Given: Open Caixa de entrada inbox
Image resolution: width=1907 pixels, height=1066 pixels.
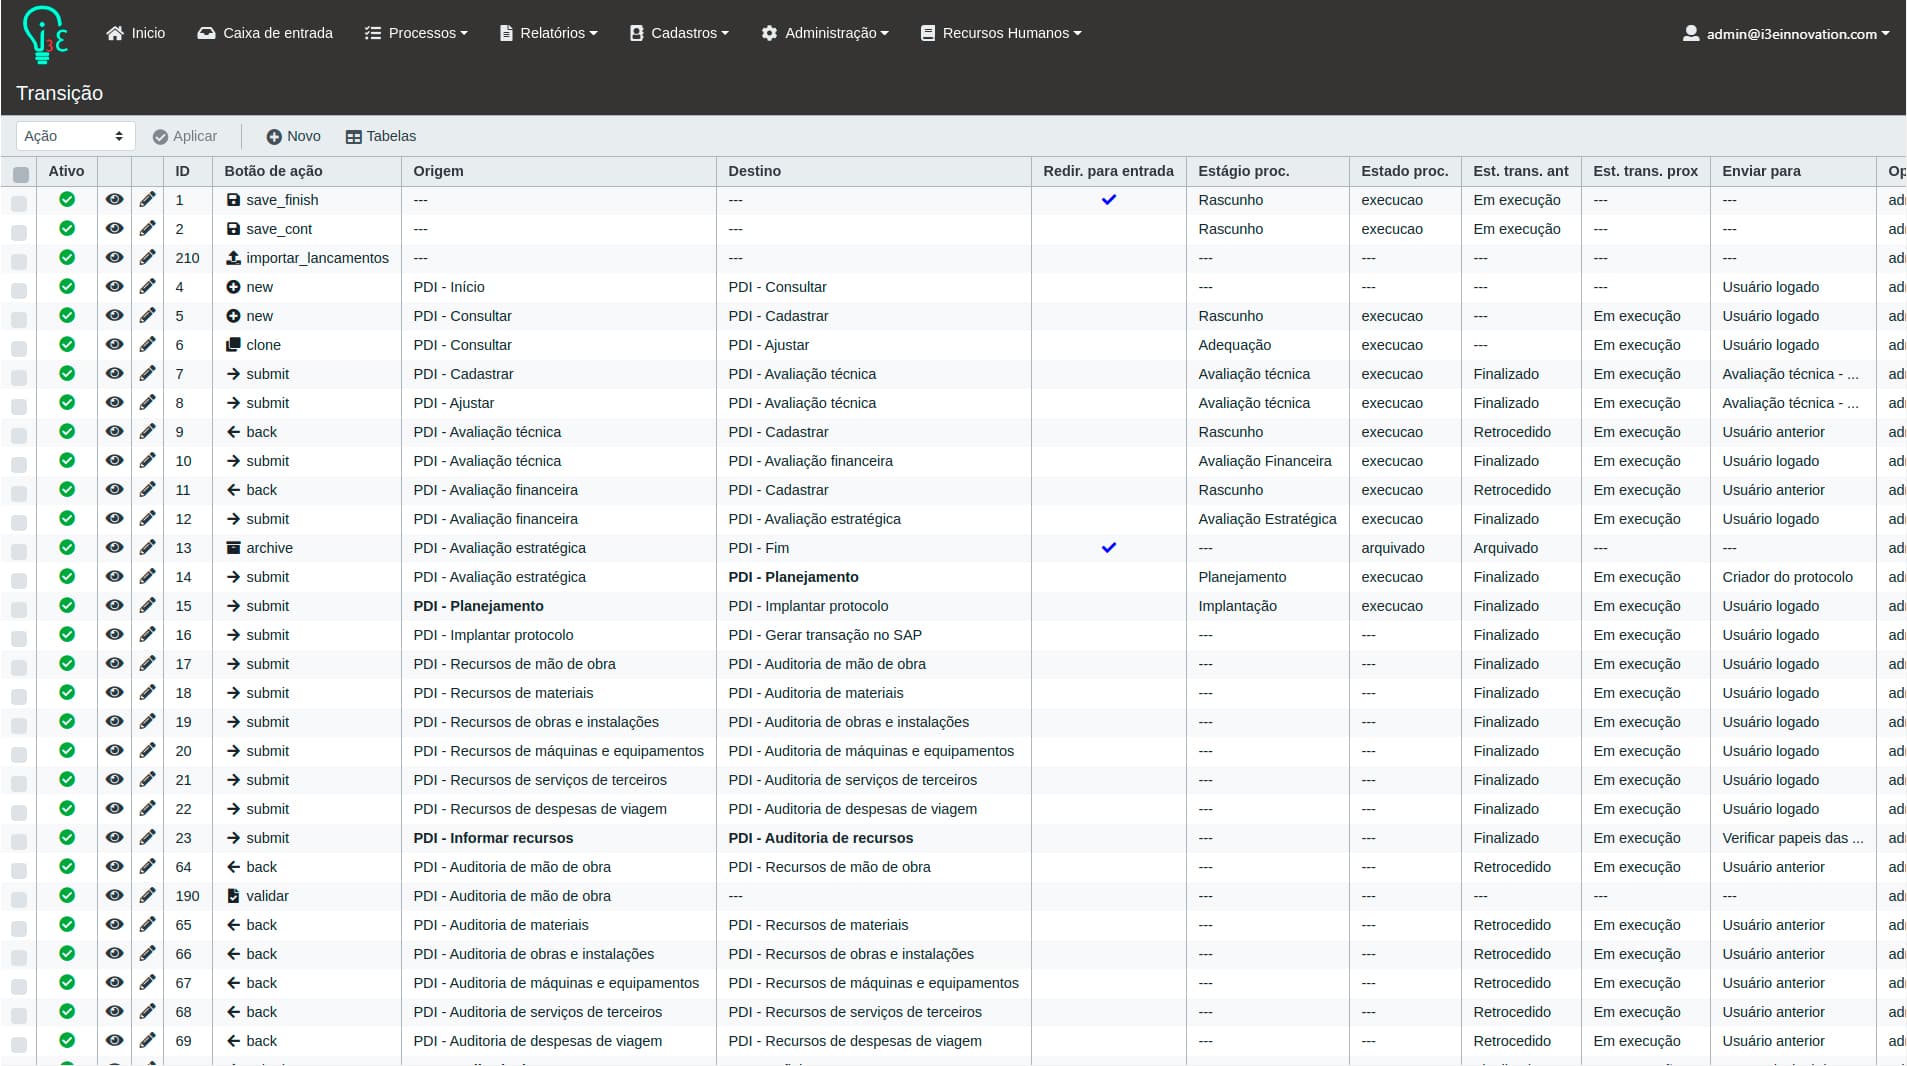Looking at the screenshot, I should (x=265, y=33).
